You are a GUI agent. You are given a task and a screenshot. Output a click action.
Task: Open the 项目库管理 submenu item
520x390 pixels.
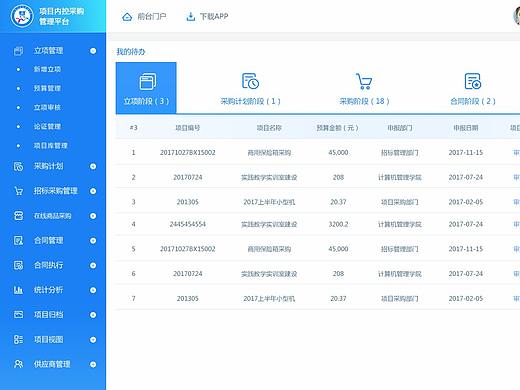50,146
